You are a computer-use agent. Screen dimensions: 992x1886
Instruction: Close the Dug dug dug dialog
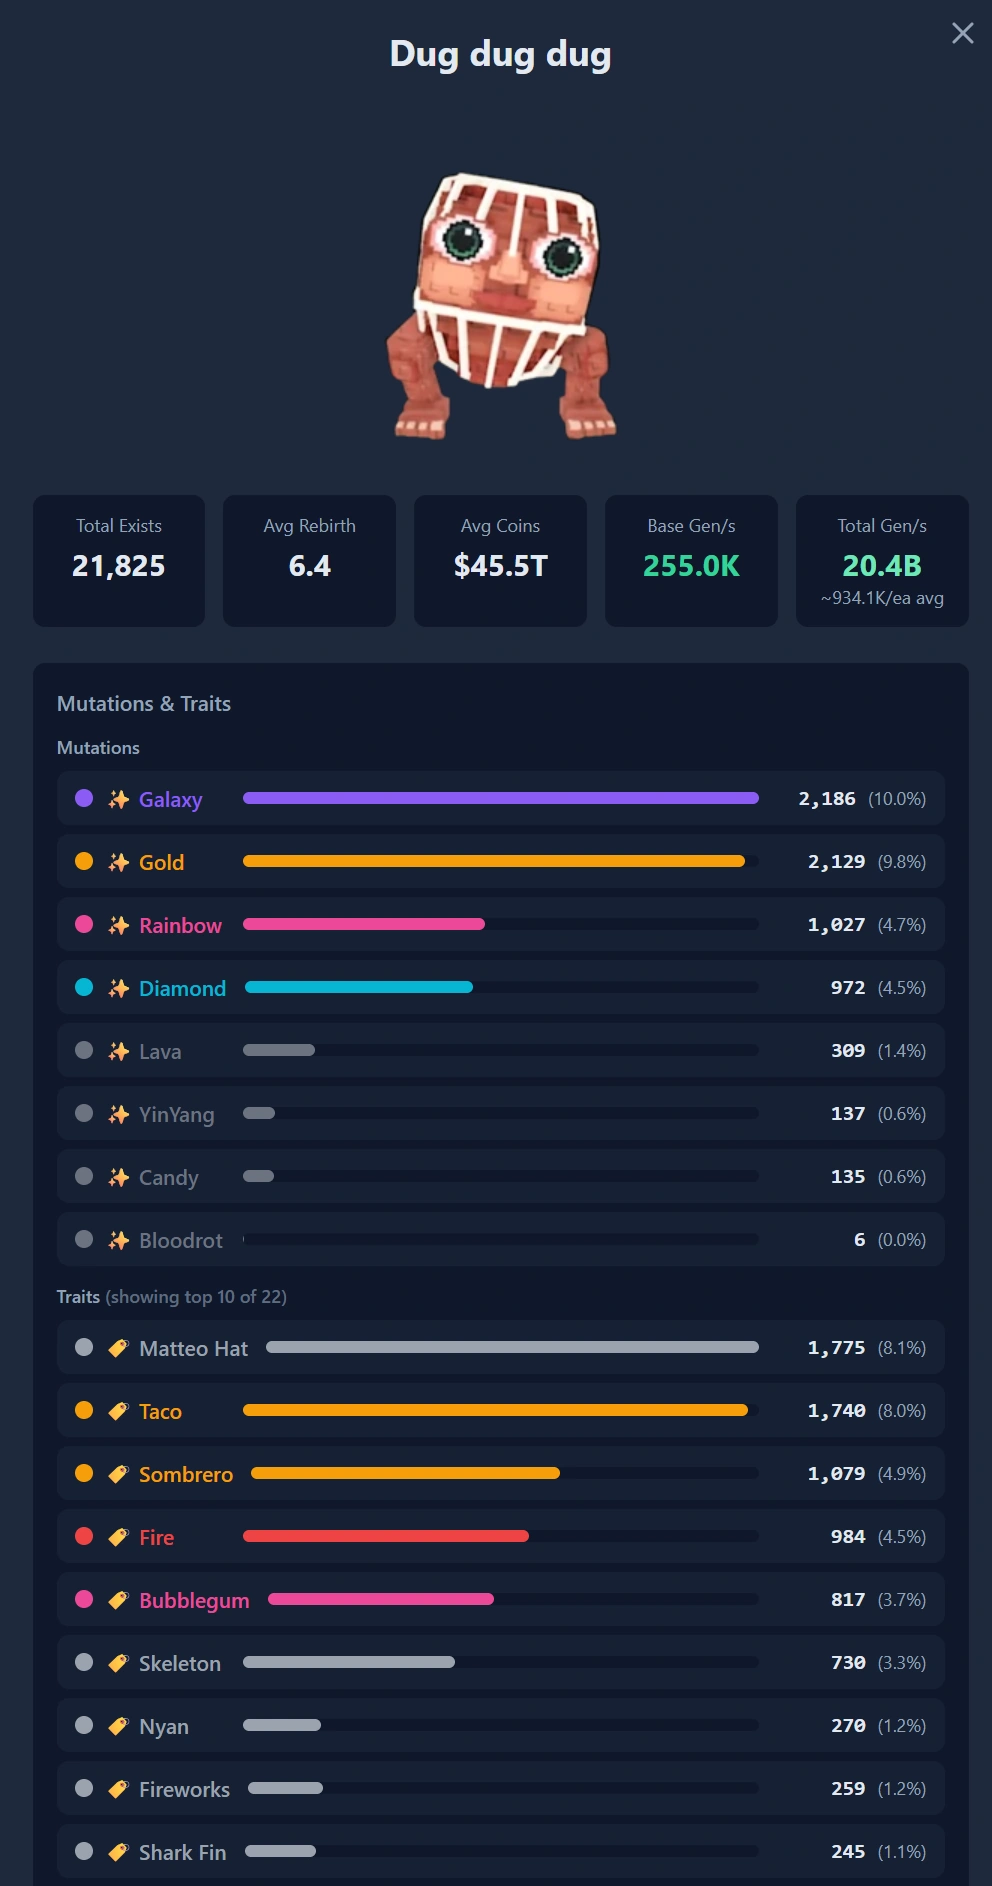[962, 33]
